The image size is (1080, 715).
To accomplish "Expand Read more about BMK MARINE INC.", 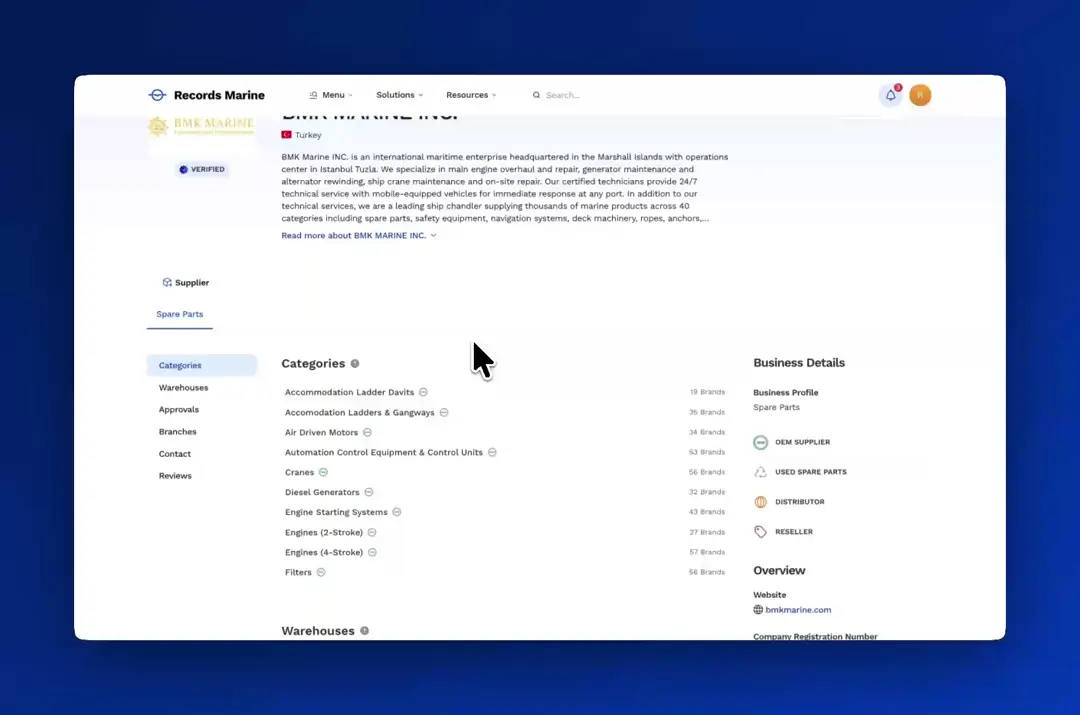I will pos(359,236).
